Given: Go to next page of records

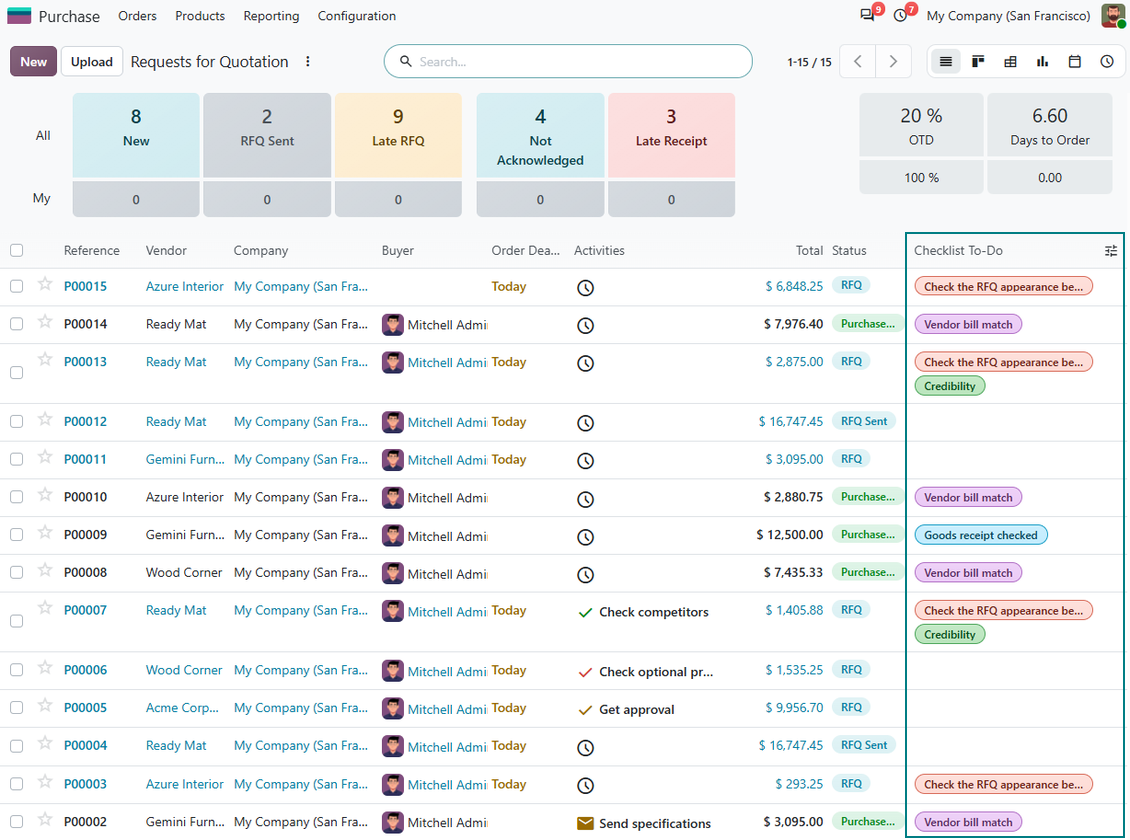Looking at the screenshot, I should (x=893, y=62).
